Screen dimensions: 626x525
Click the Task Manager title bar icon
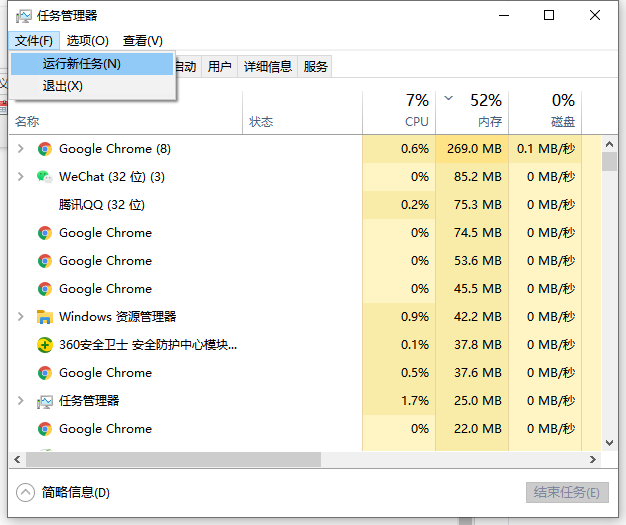point(23,16)
